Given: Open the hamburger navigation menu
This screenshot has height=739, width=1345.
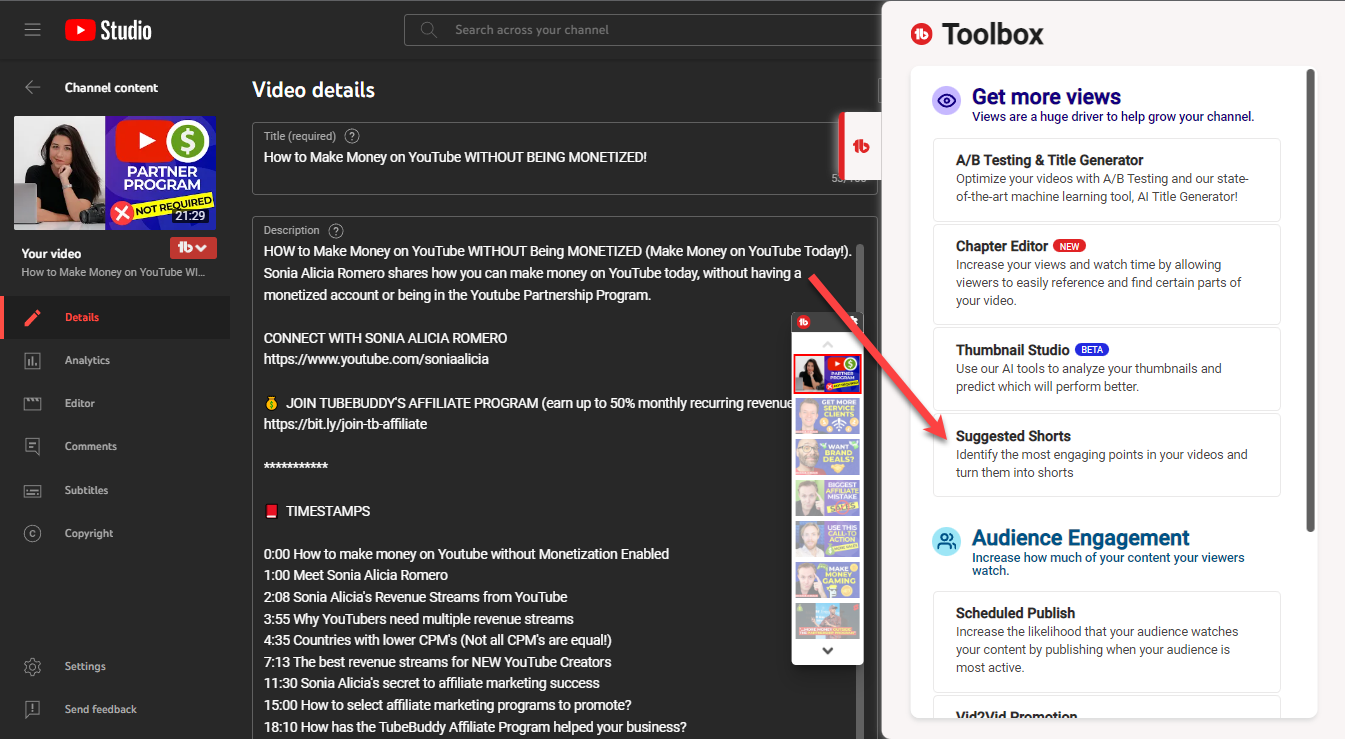Looking at the screenshot, I should pyautogui.click(x=32, y=30).
